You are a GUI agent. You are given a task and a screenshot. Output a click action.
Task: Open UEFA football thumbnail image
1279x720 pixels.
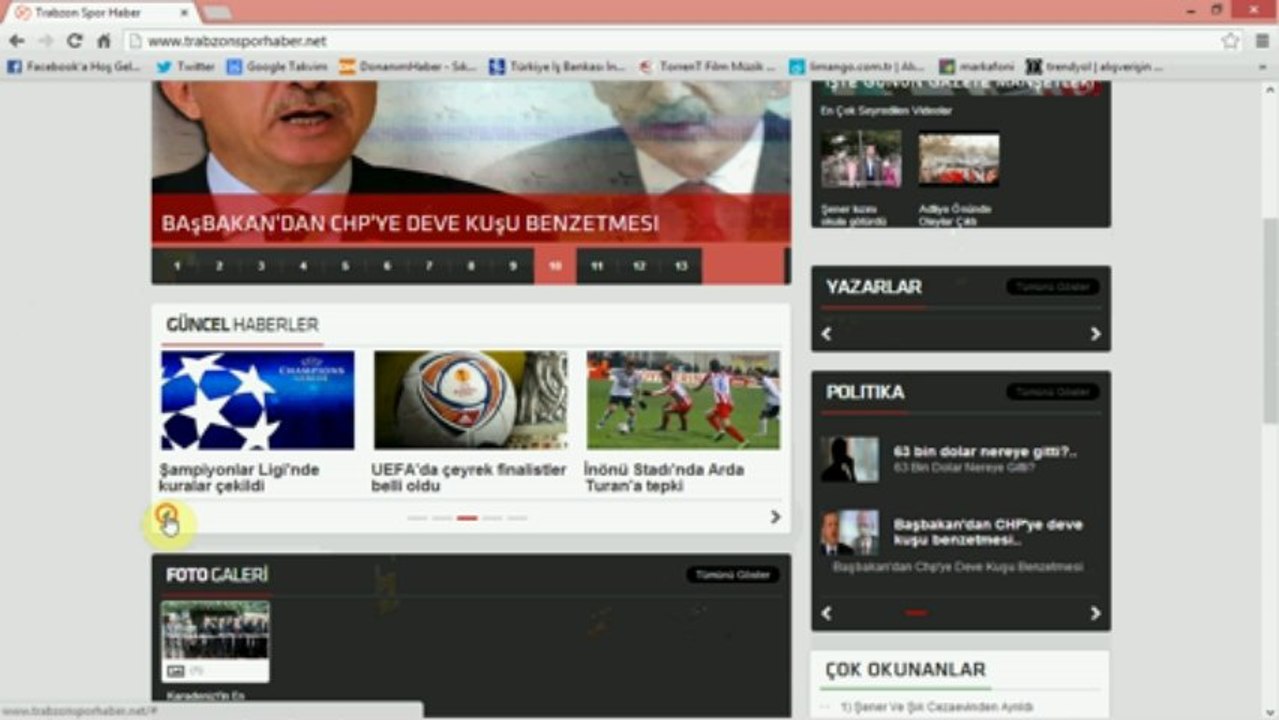coord(471,400)
